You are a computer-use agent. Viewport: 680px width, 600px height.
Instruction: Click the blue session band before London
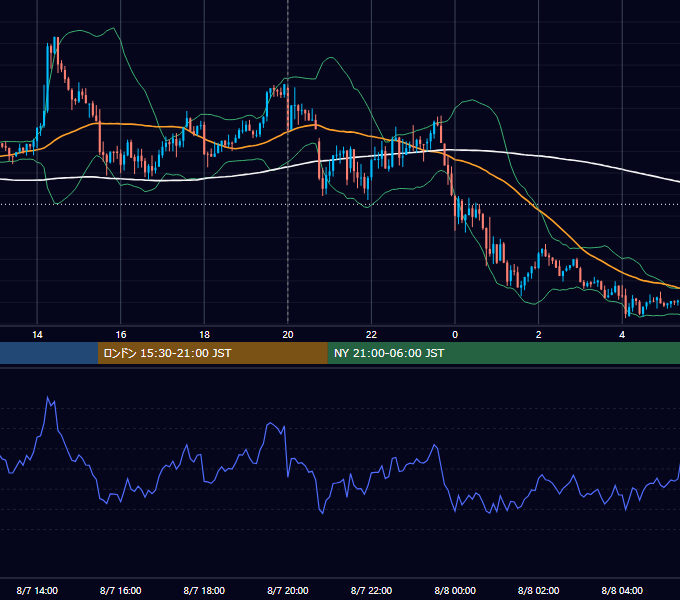tap(49, 353)
